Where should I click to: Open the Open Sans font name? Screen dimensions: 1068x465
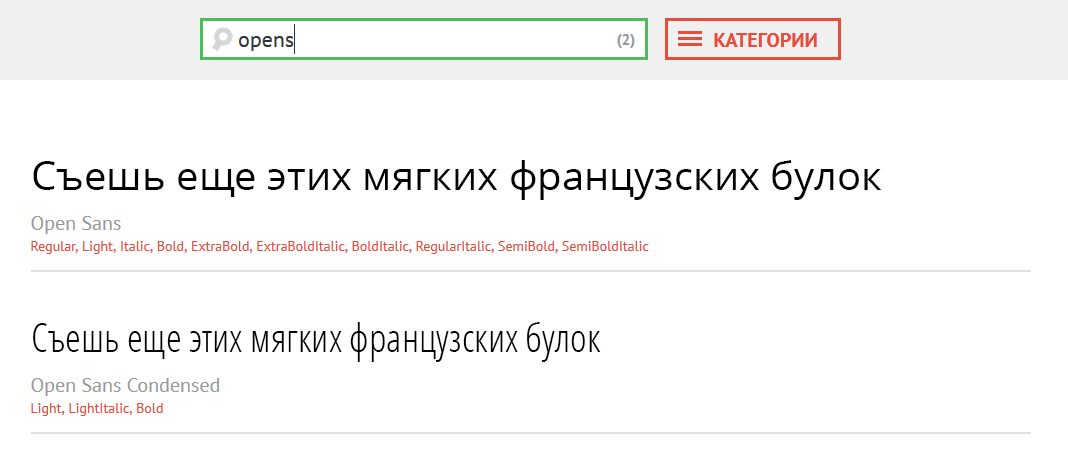point(76,224)
